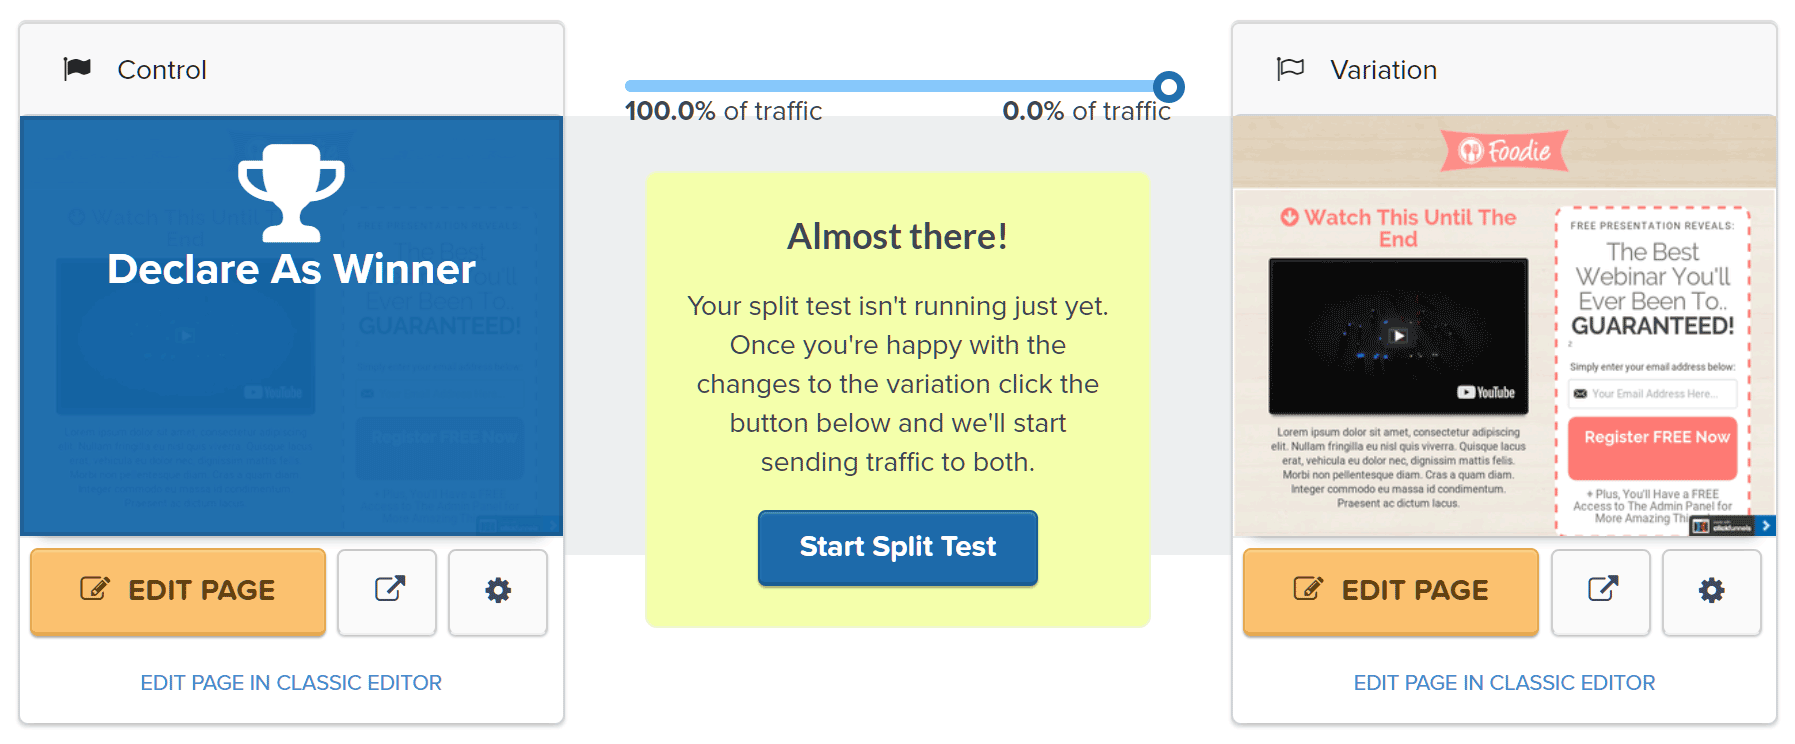1795x744 pixels.
Task: Click the Foodie logo in Variation preview
Action: pos(1505,151)
